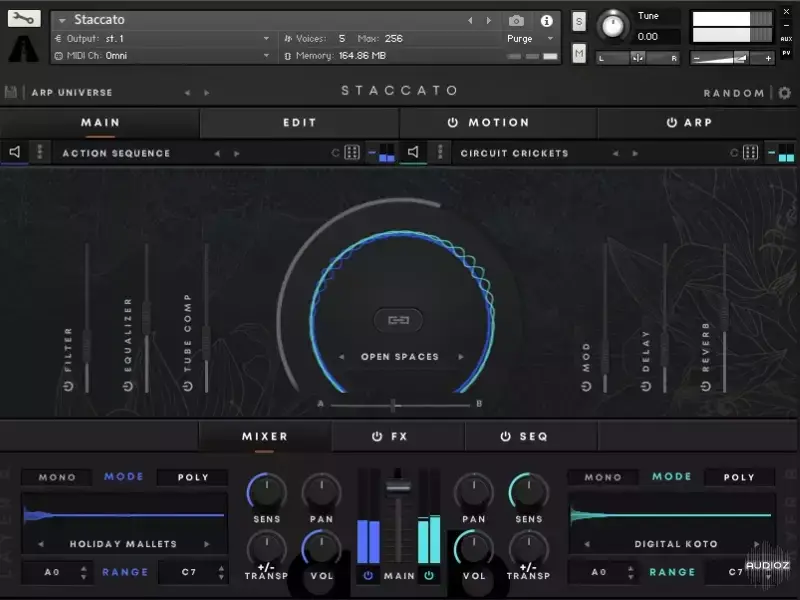Choose next sound after HOLIDAY MALLETS
This screenshot has height=600, width=800.
207,544
